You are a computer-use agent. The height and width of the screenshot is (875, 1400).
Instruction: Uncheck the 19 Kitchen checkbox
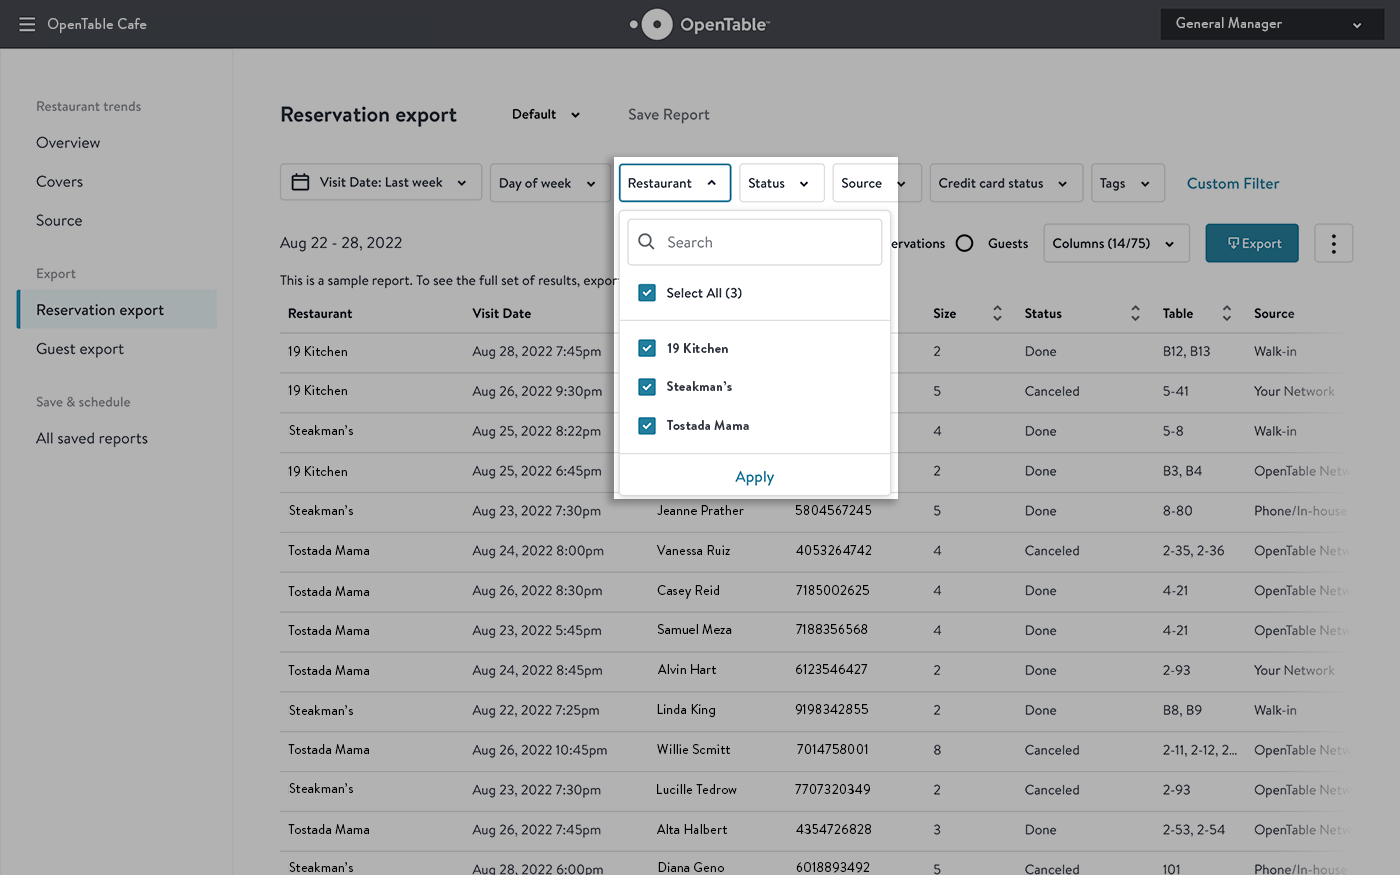point(647,348)
